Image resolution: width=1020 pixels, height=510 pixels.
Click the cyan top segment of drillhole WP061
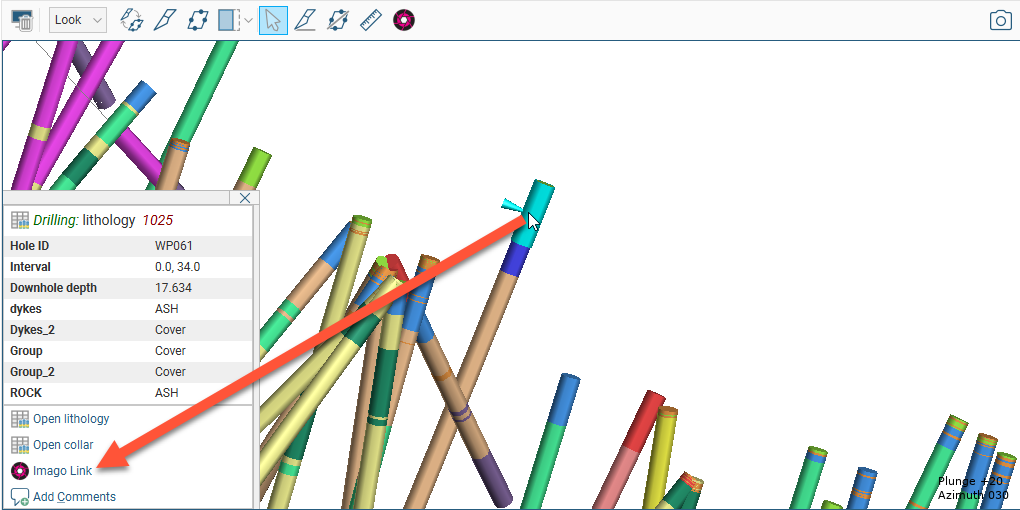click(x=536, y=213)
